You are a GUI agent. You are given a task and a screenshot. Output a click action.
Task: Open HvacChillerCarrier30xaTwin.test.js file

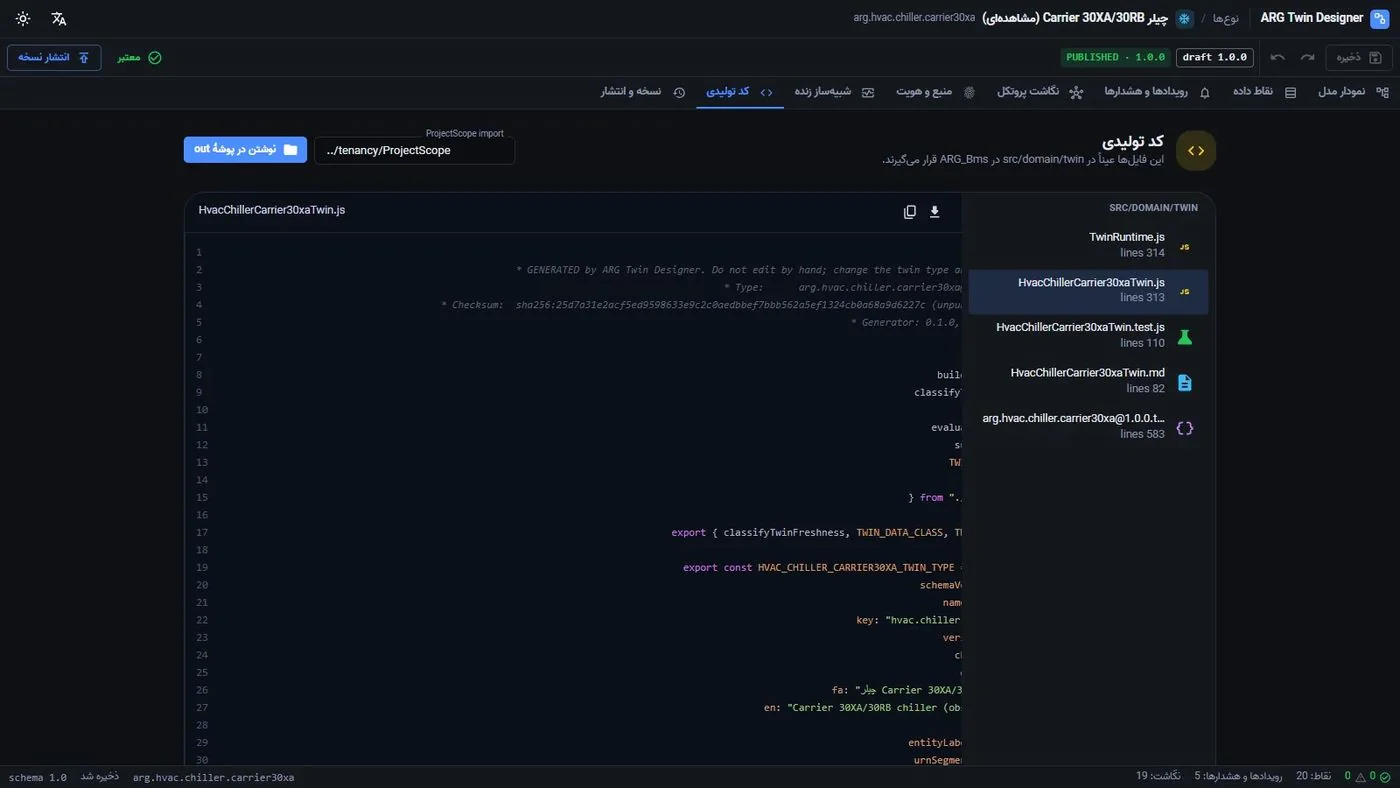click(x=1088, y=336)
